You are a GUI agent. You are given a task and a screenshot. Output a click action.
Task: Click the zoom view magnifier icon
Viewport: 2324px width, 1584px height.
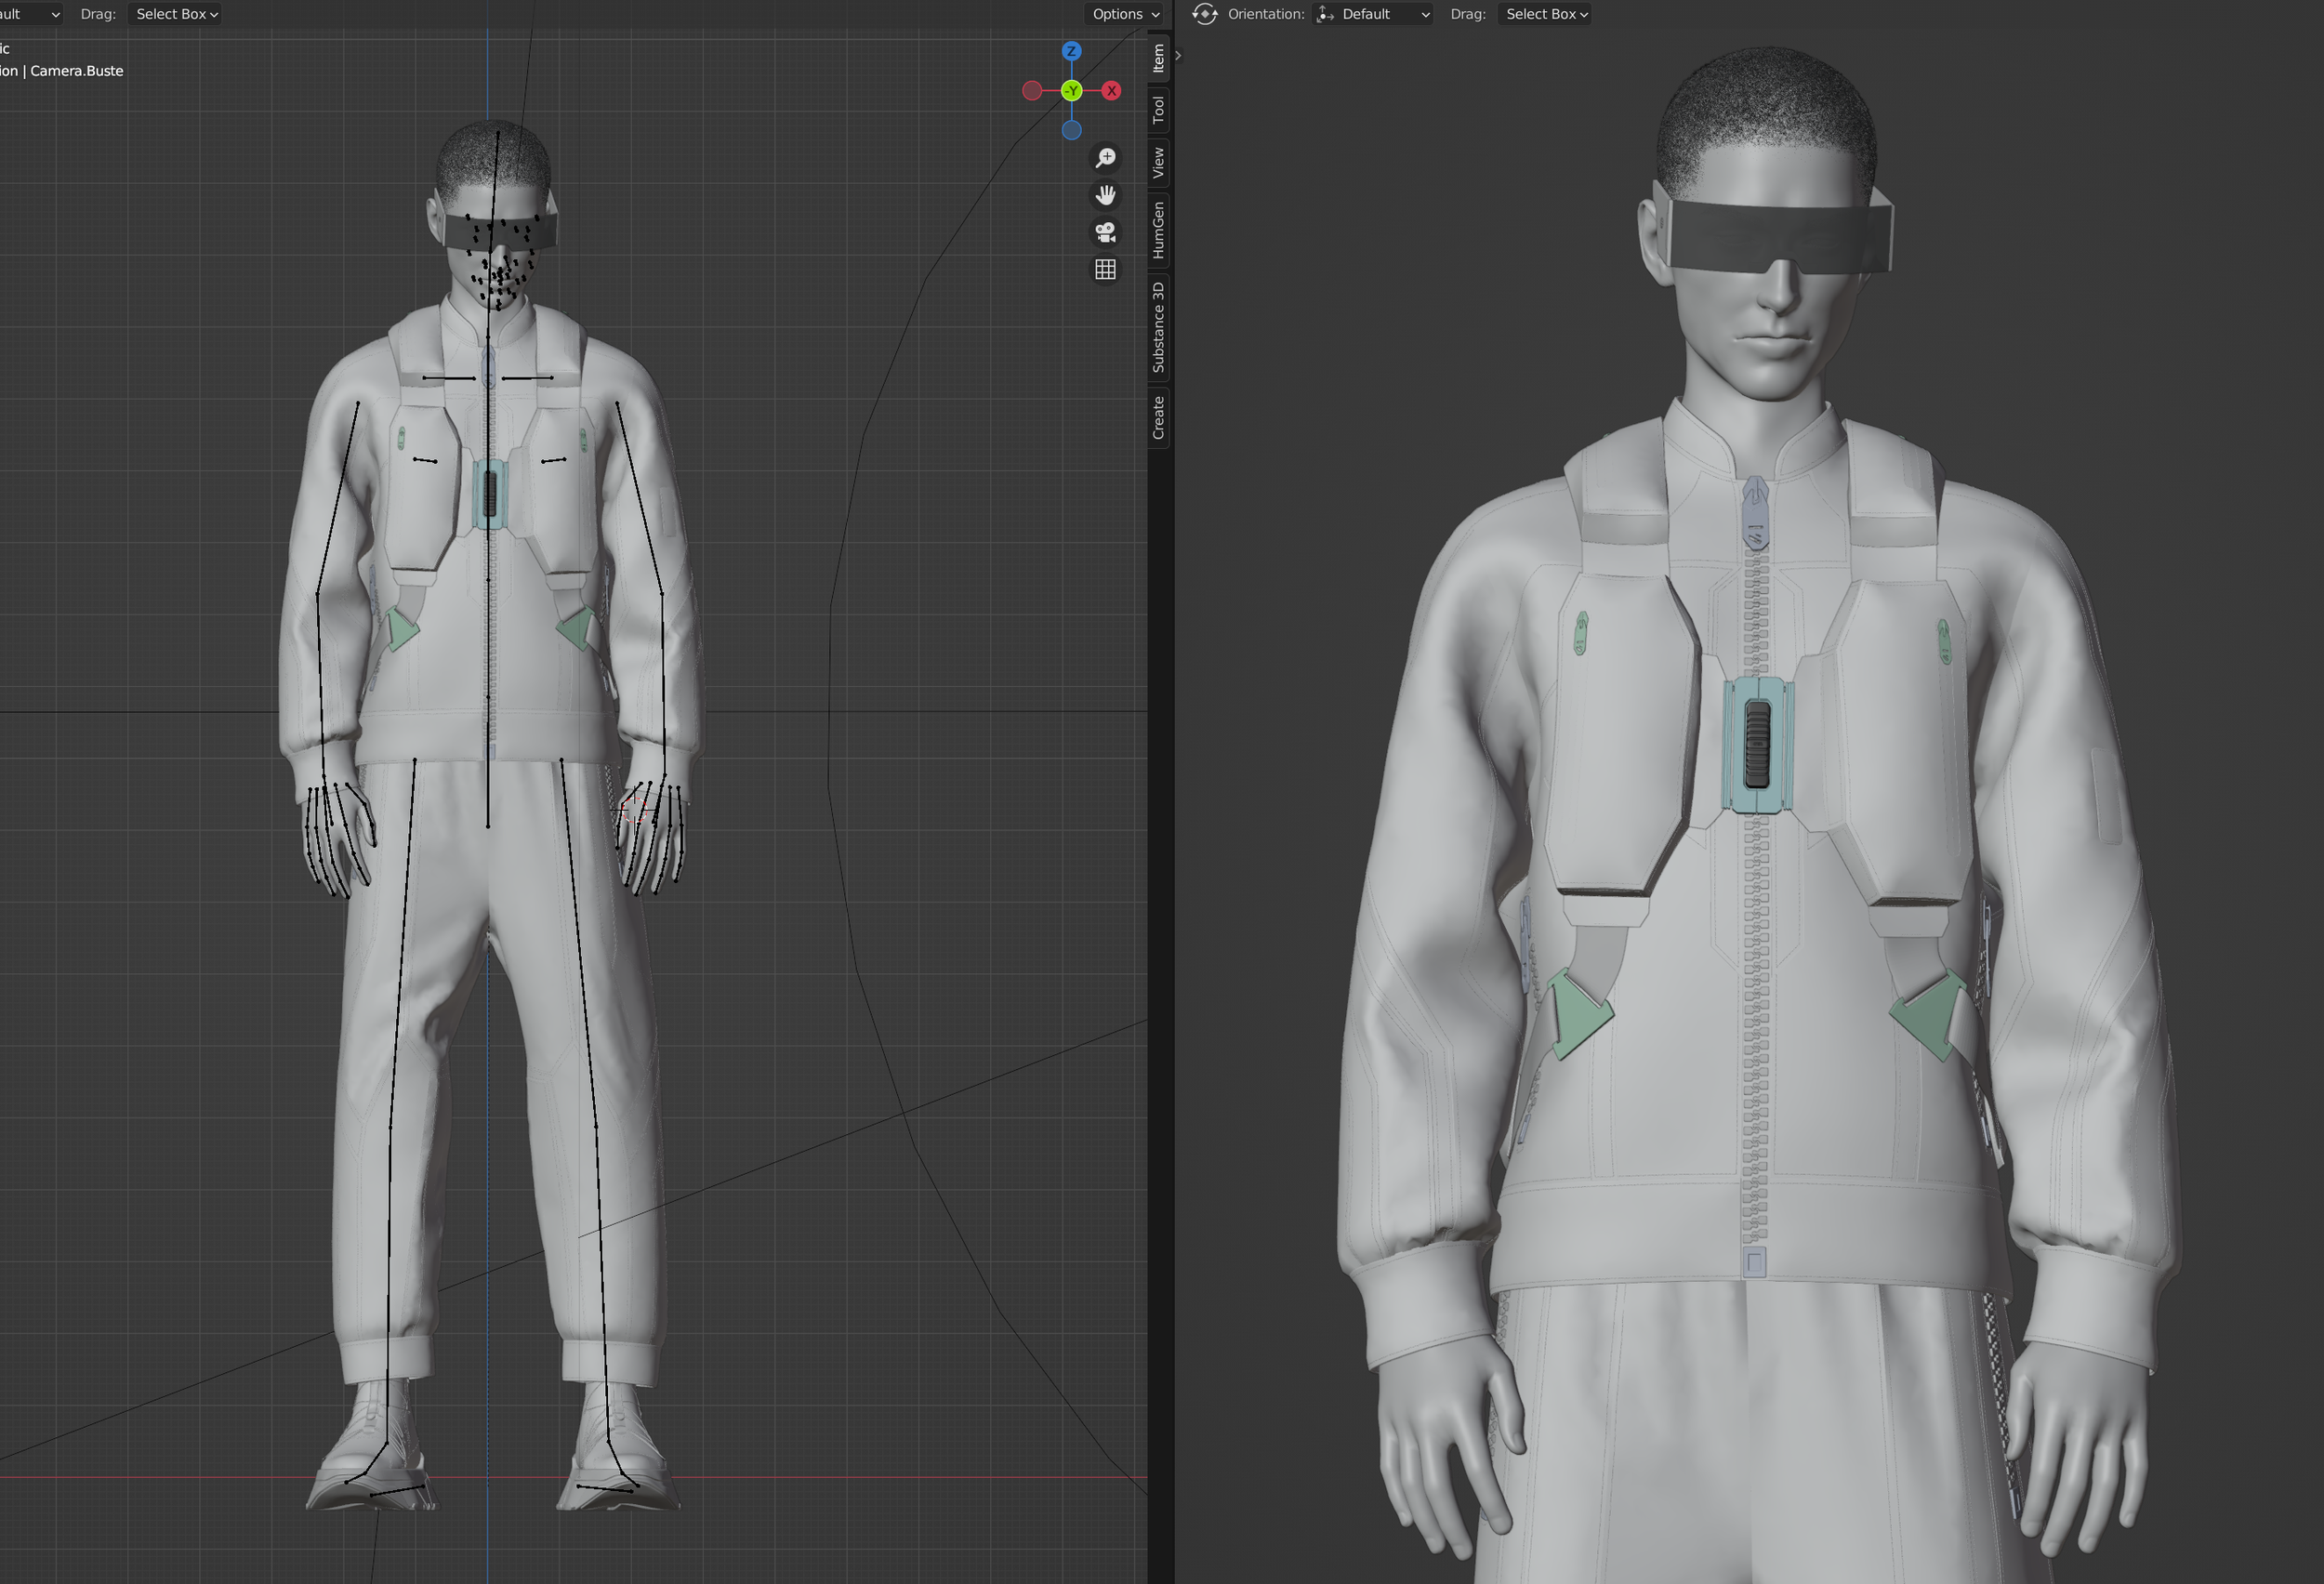[x=1105, y=158]
